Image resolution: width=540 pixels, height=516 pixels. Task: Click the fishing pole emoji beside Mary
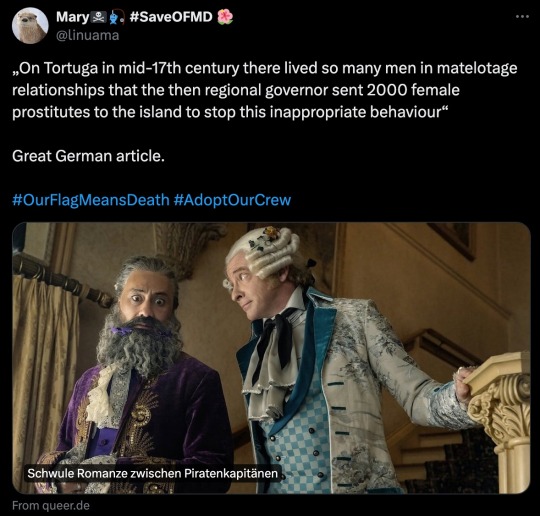[115, 17]
